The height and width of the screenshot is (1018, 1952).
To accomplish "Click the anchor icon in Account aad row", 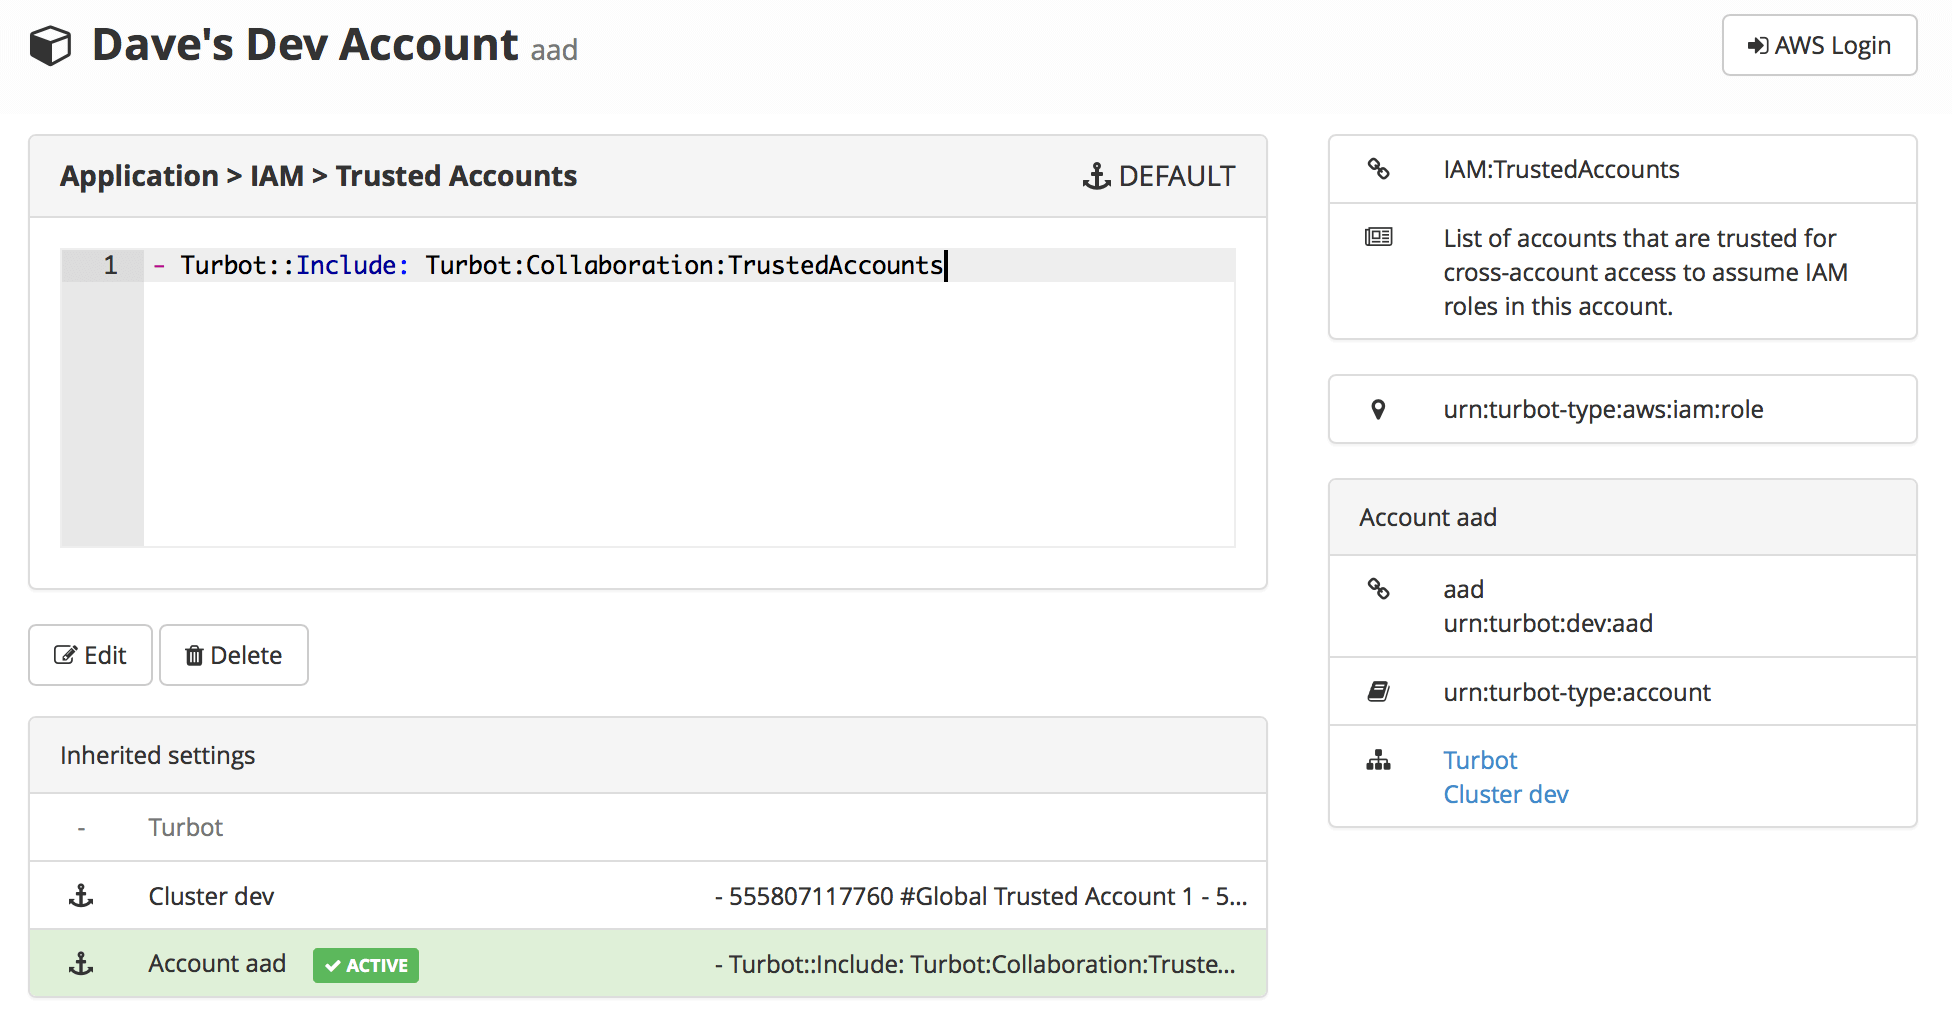I will point(81,964).
